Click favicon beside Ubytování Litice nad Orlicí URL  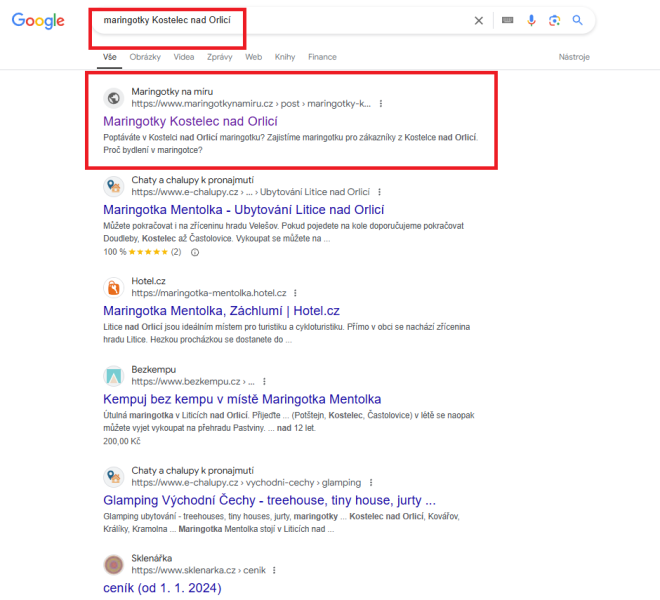(114, 187)
